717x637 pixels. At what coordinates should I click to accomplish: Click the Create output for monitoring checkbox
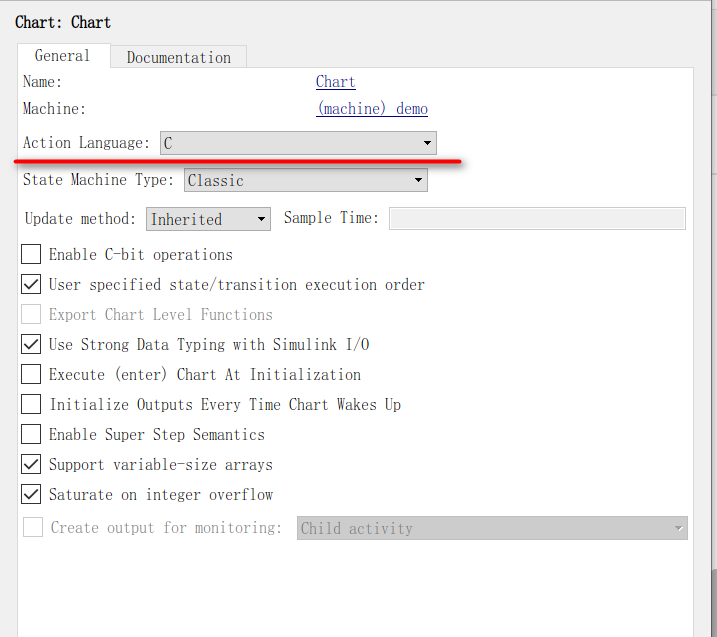[x=33, y=527]
